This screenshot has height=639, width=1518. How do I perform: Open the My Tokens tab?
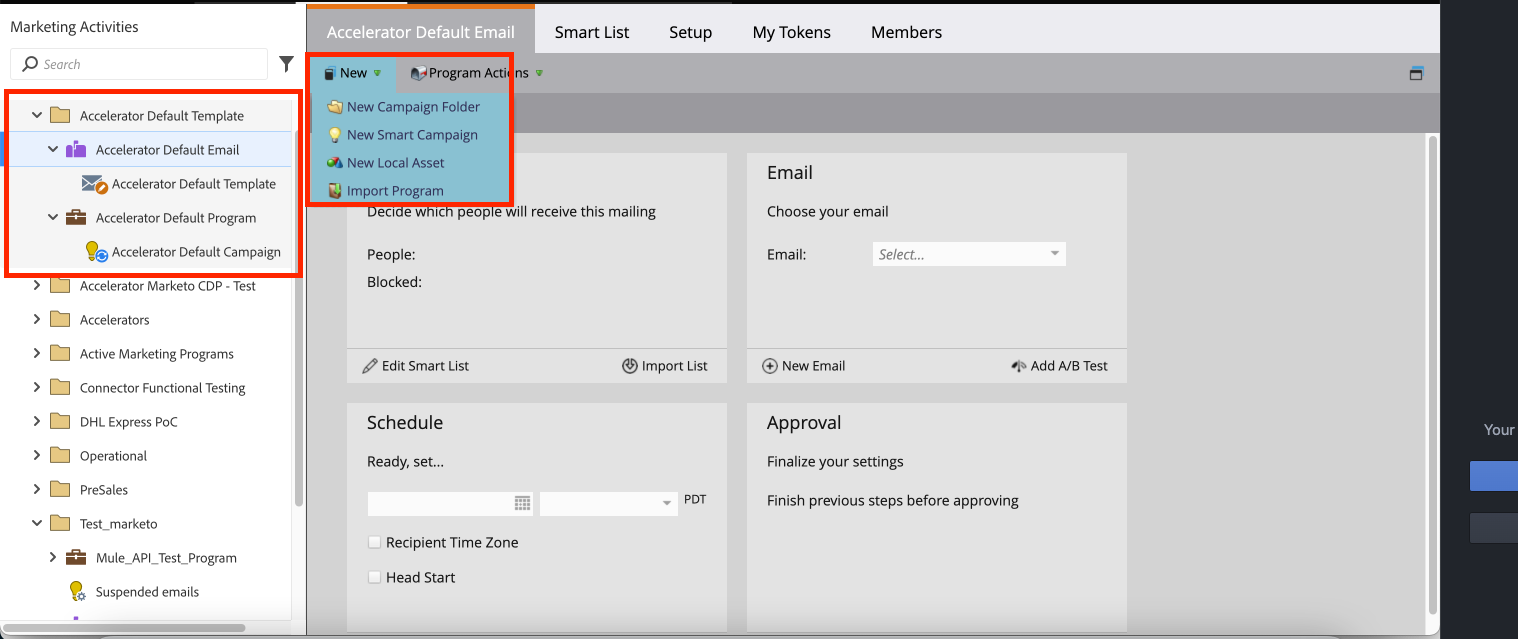tap(792, 32)
